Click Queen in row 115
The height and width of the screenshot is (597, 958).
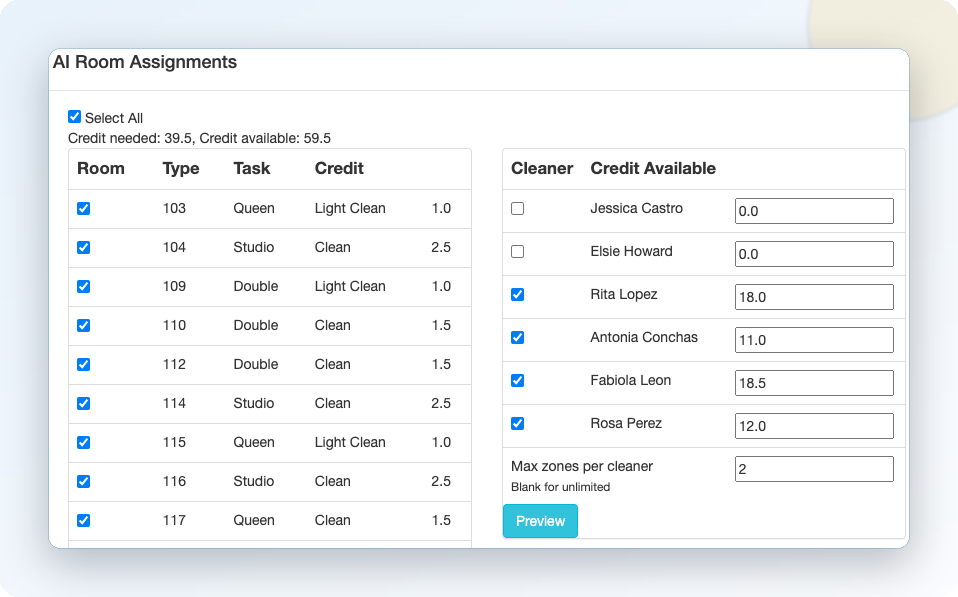click(254, 442)
